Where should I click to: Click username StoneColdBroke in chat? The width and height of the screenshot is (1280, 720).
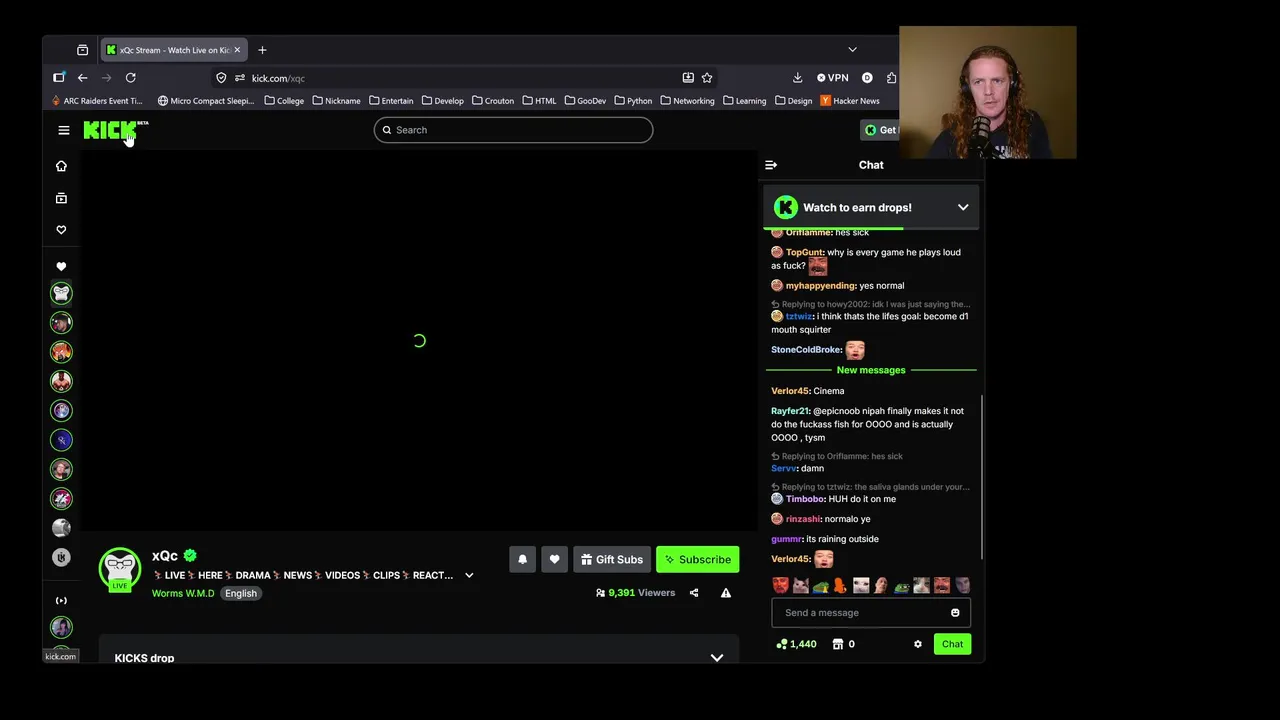point(806,350)
